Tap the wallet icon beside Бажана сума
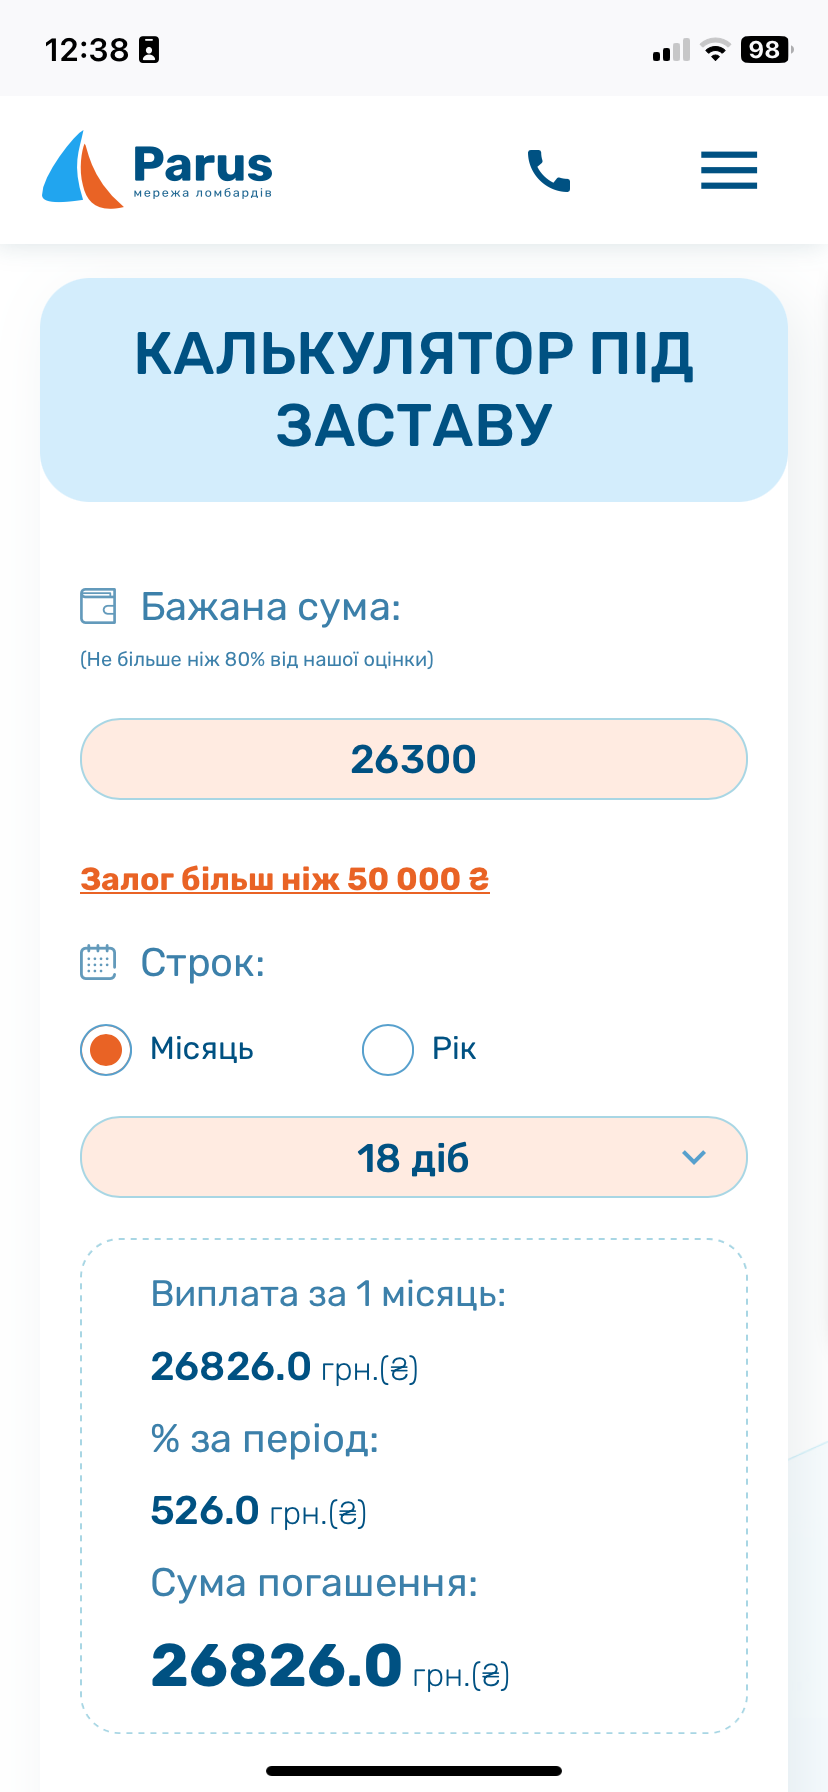 pyautogui.click(x=98, y=606)
